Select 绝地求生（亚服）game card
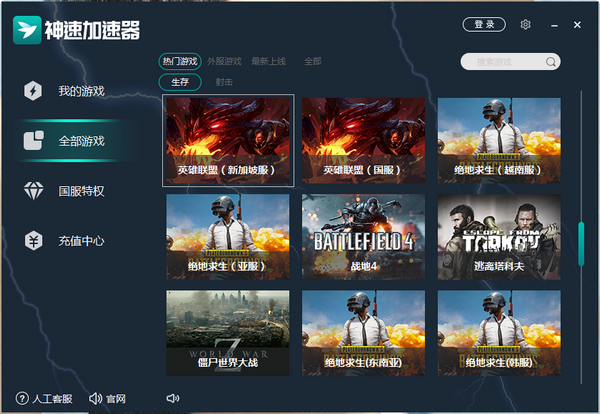The width and height of the screenshot is (600, 414). coord(228,237)
